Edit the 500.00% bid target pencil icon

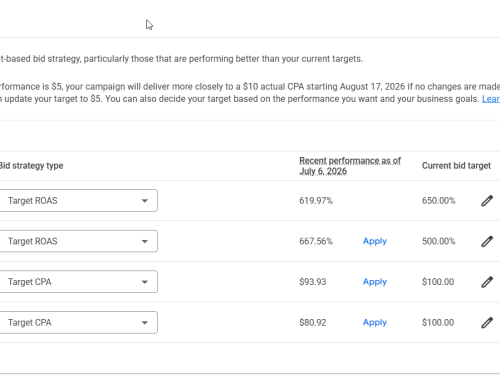pos(487,241)
